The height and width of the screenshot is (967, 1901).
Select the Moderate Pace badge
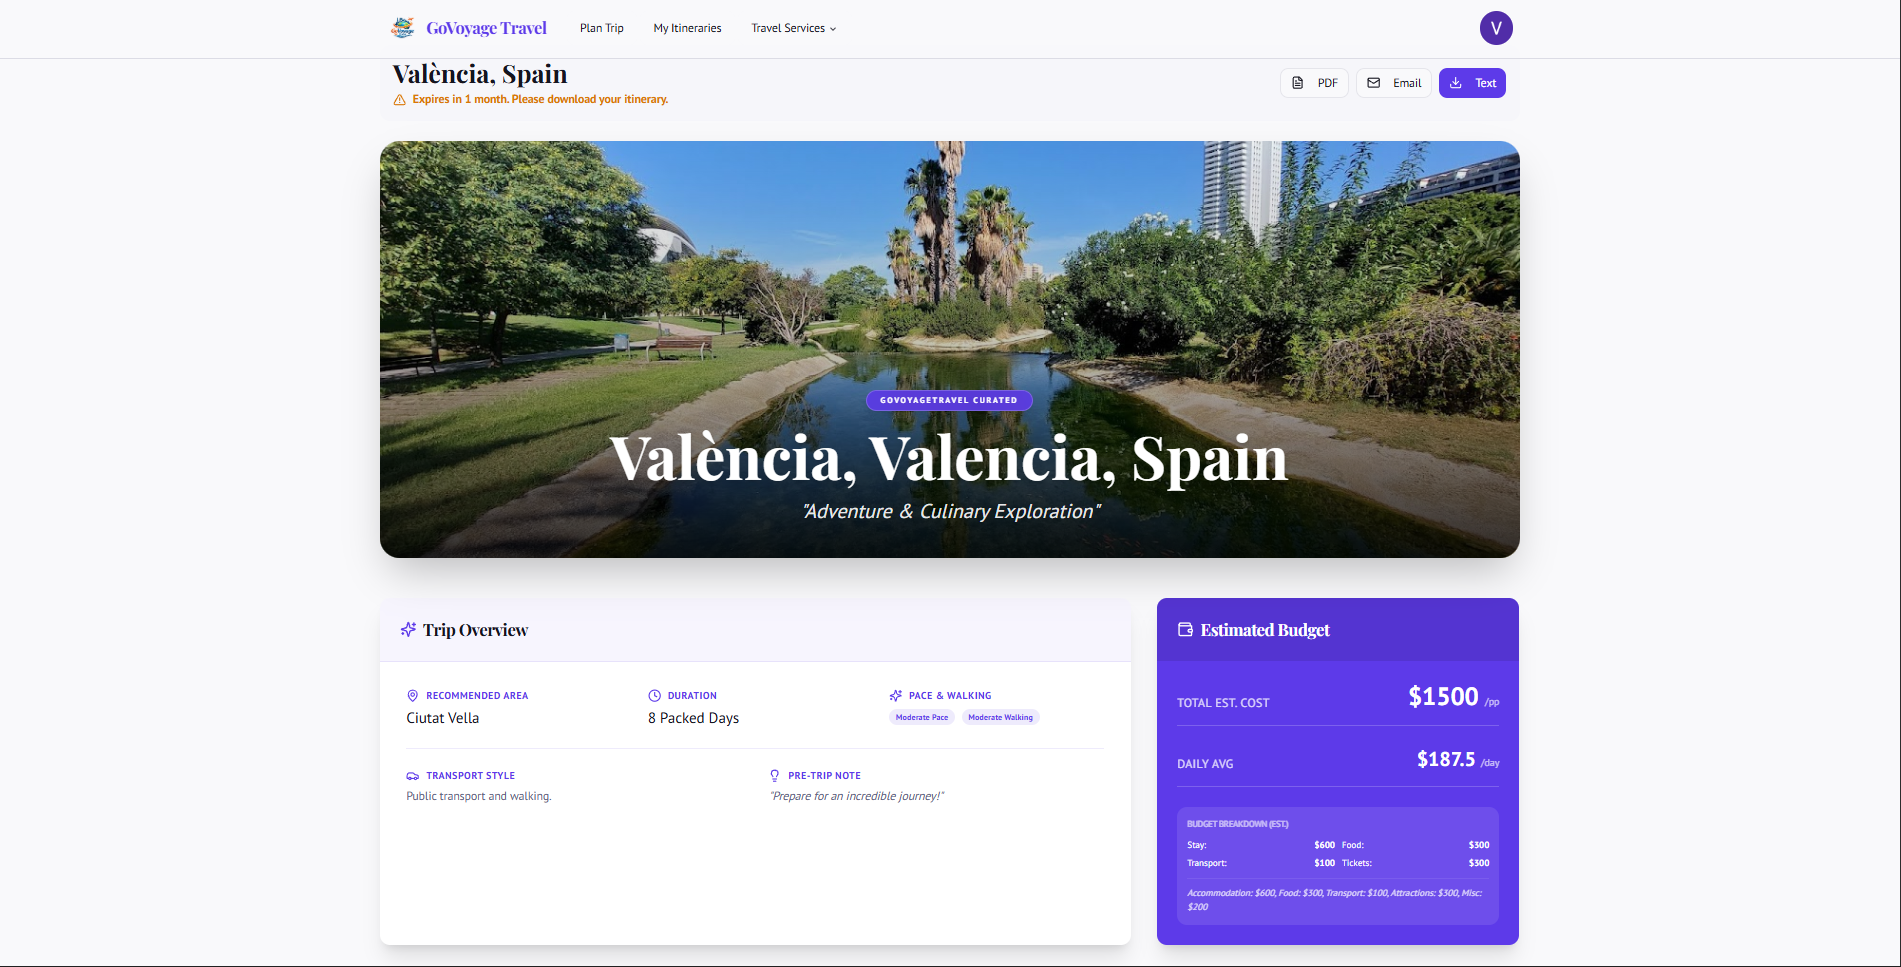tap(921, 716)
